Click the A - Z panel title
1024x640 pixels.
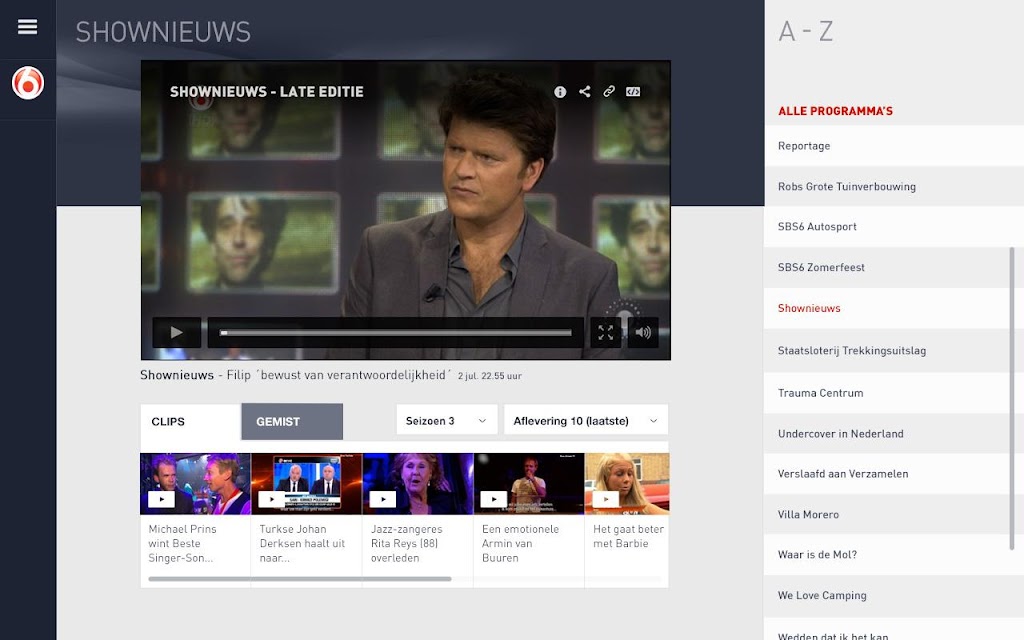pos(806,31)
